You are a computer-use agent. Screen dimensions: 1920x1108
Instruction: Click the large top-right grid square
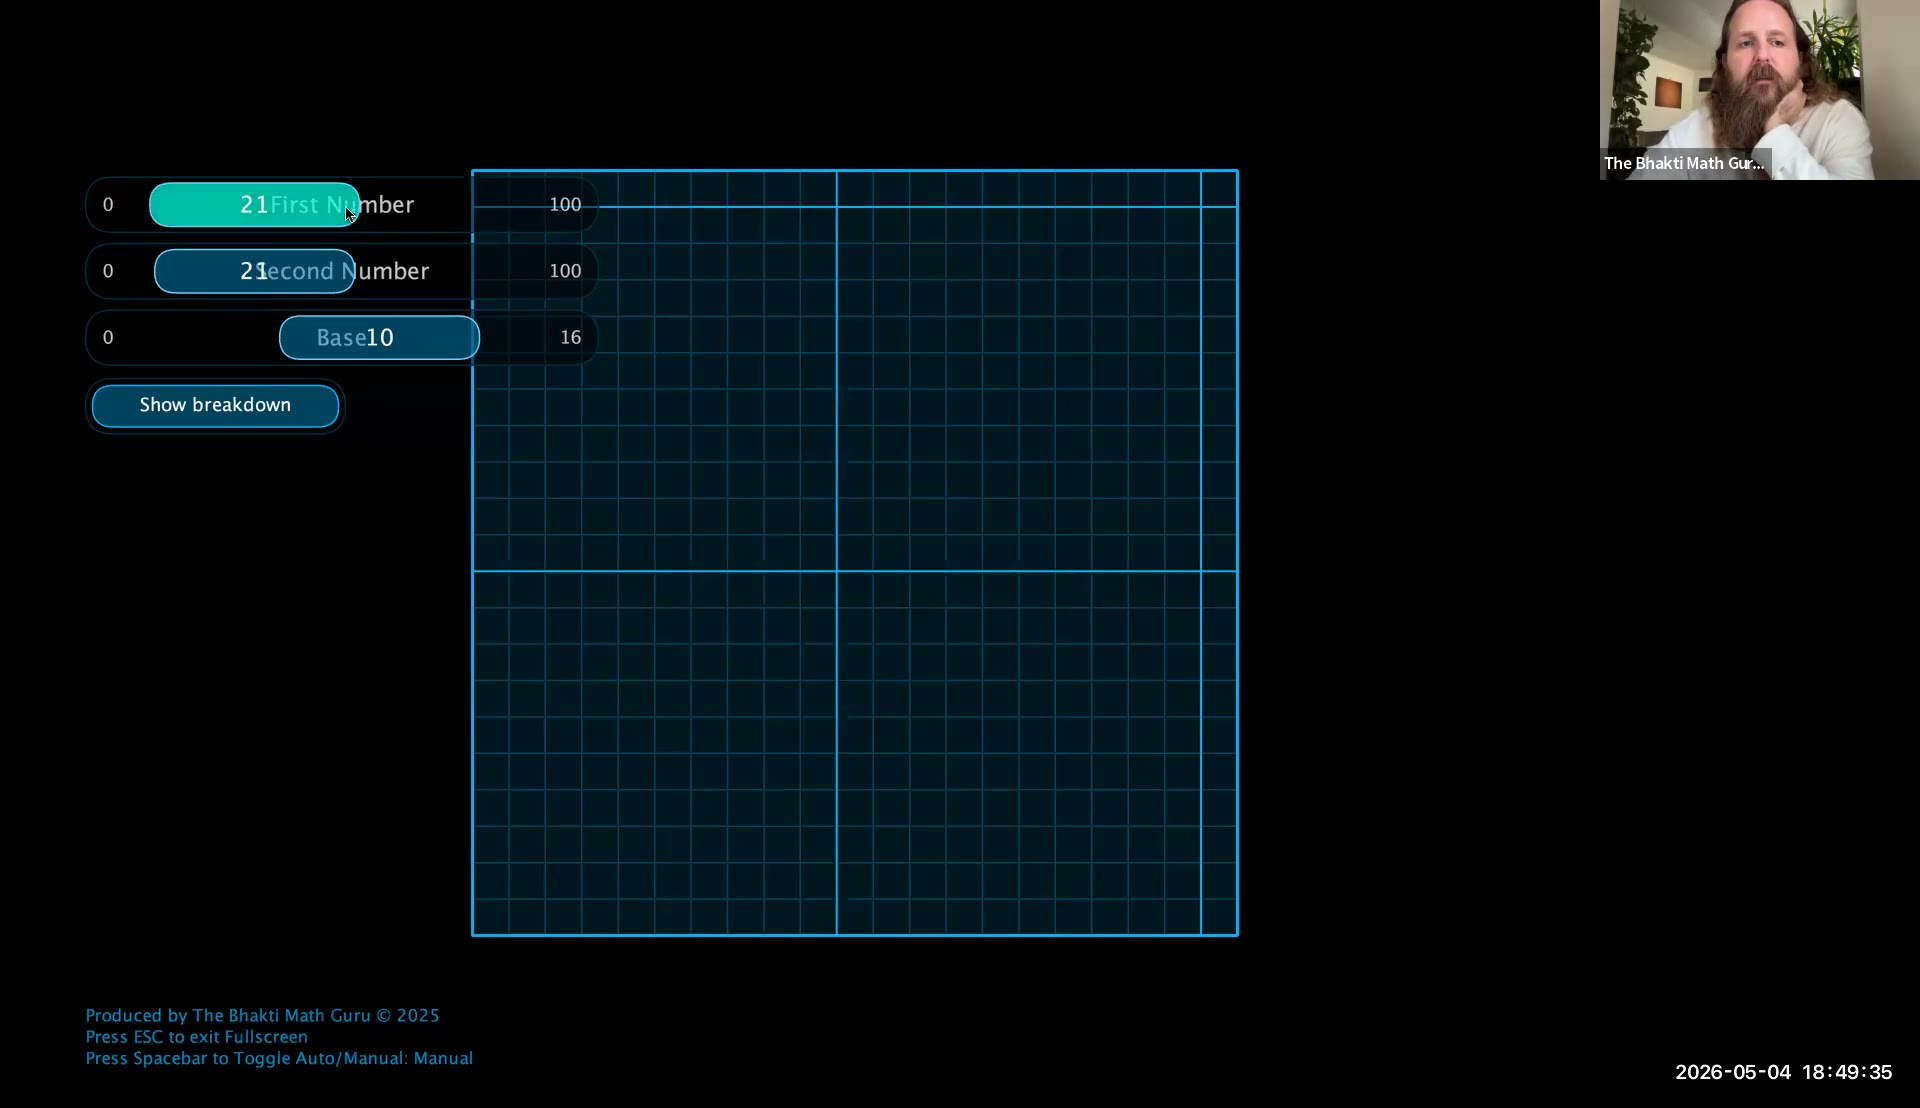1019,389
